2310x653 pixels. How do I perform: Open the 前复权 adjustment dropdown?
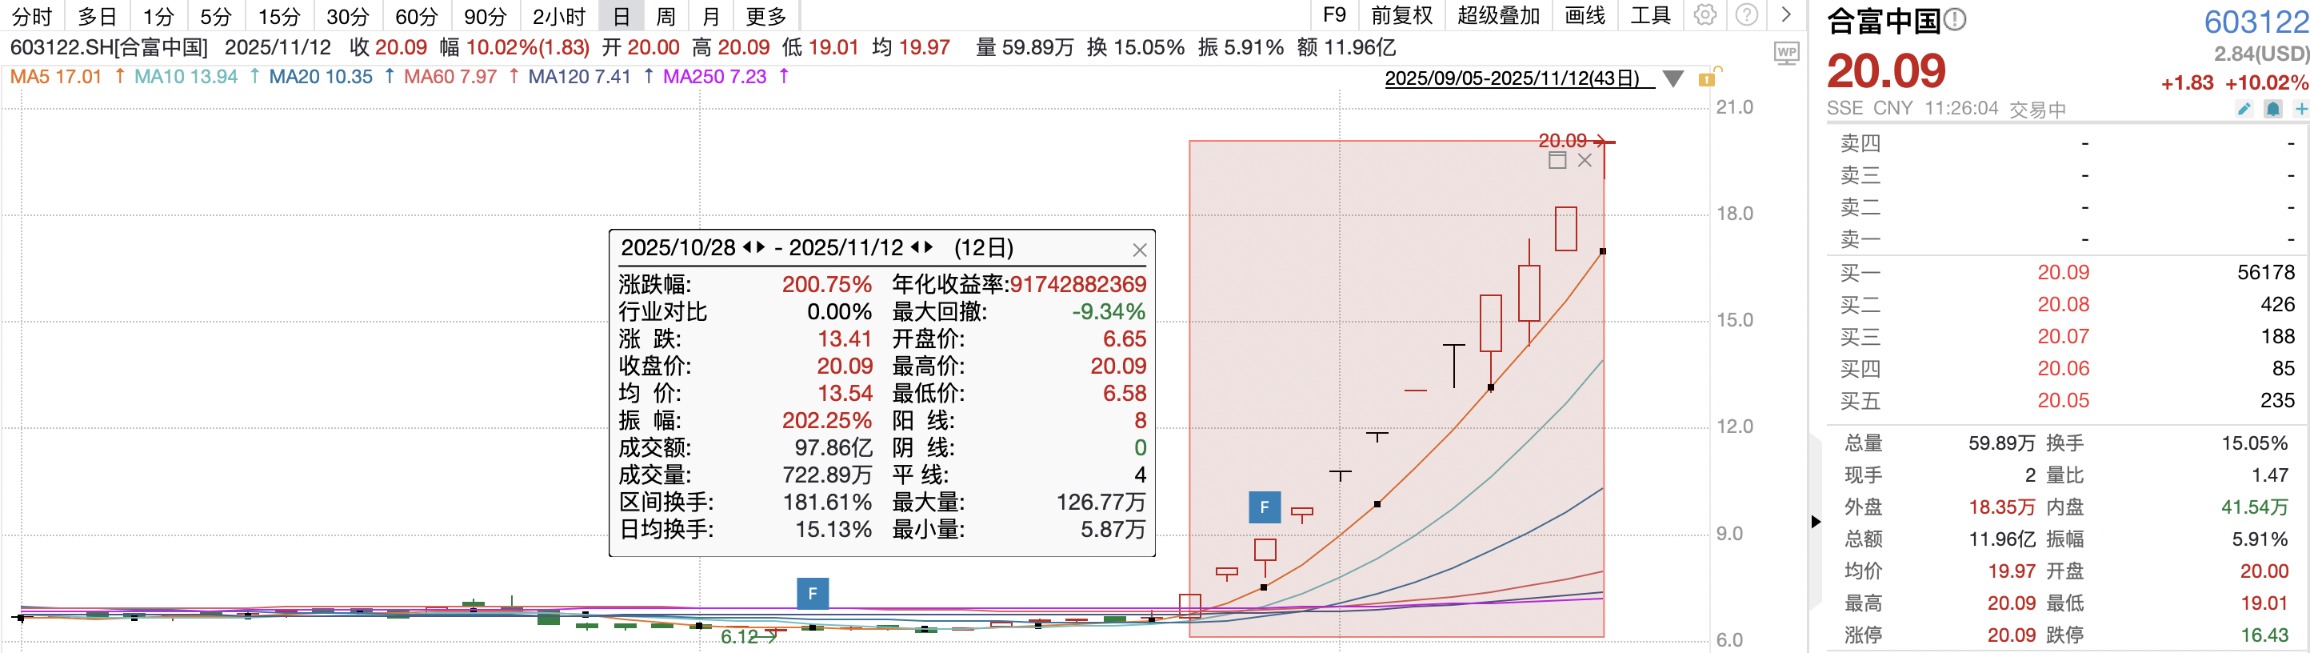(1402, 15)
